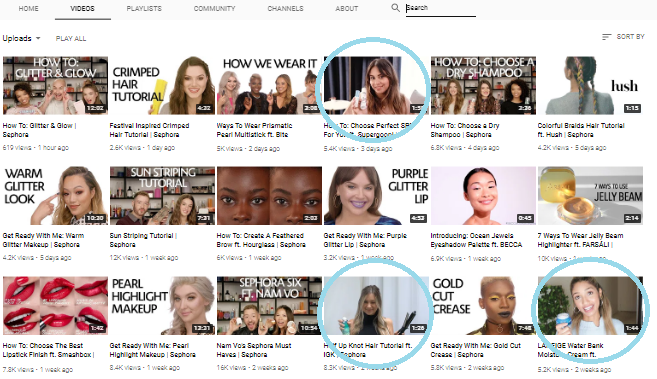Viewport: 657px width, 379px height.
Task: Open the Choose Perfect SPF video thumbnail
Action: (x=376, y=85)
